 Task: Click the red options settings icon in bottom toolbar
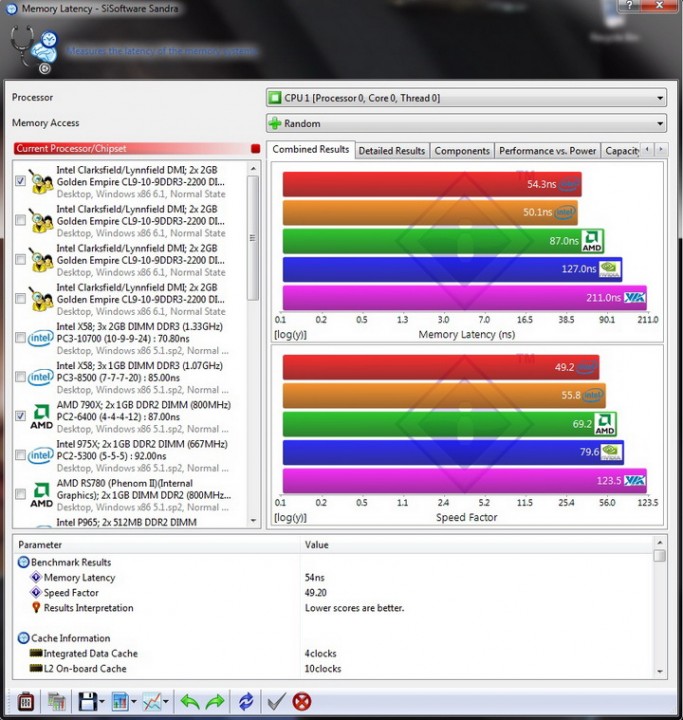(x=26, y=702)
